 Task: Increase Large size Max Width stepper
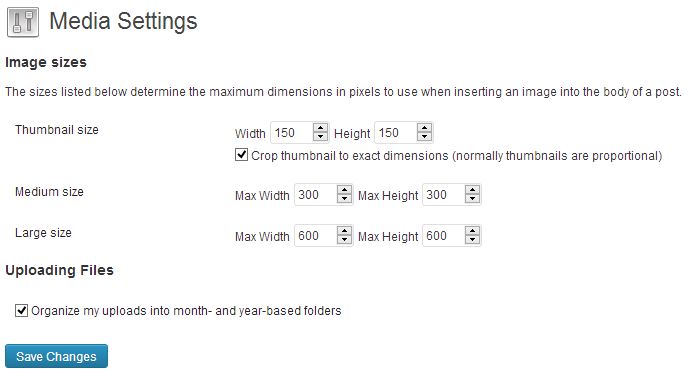click(344, 231)
